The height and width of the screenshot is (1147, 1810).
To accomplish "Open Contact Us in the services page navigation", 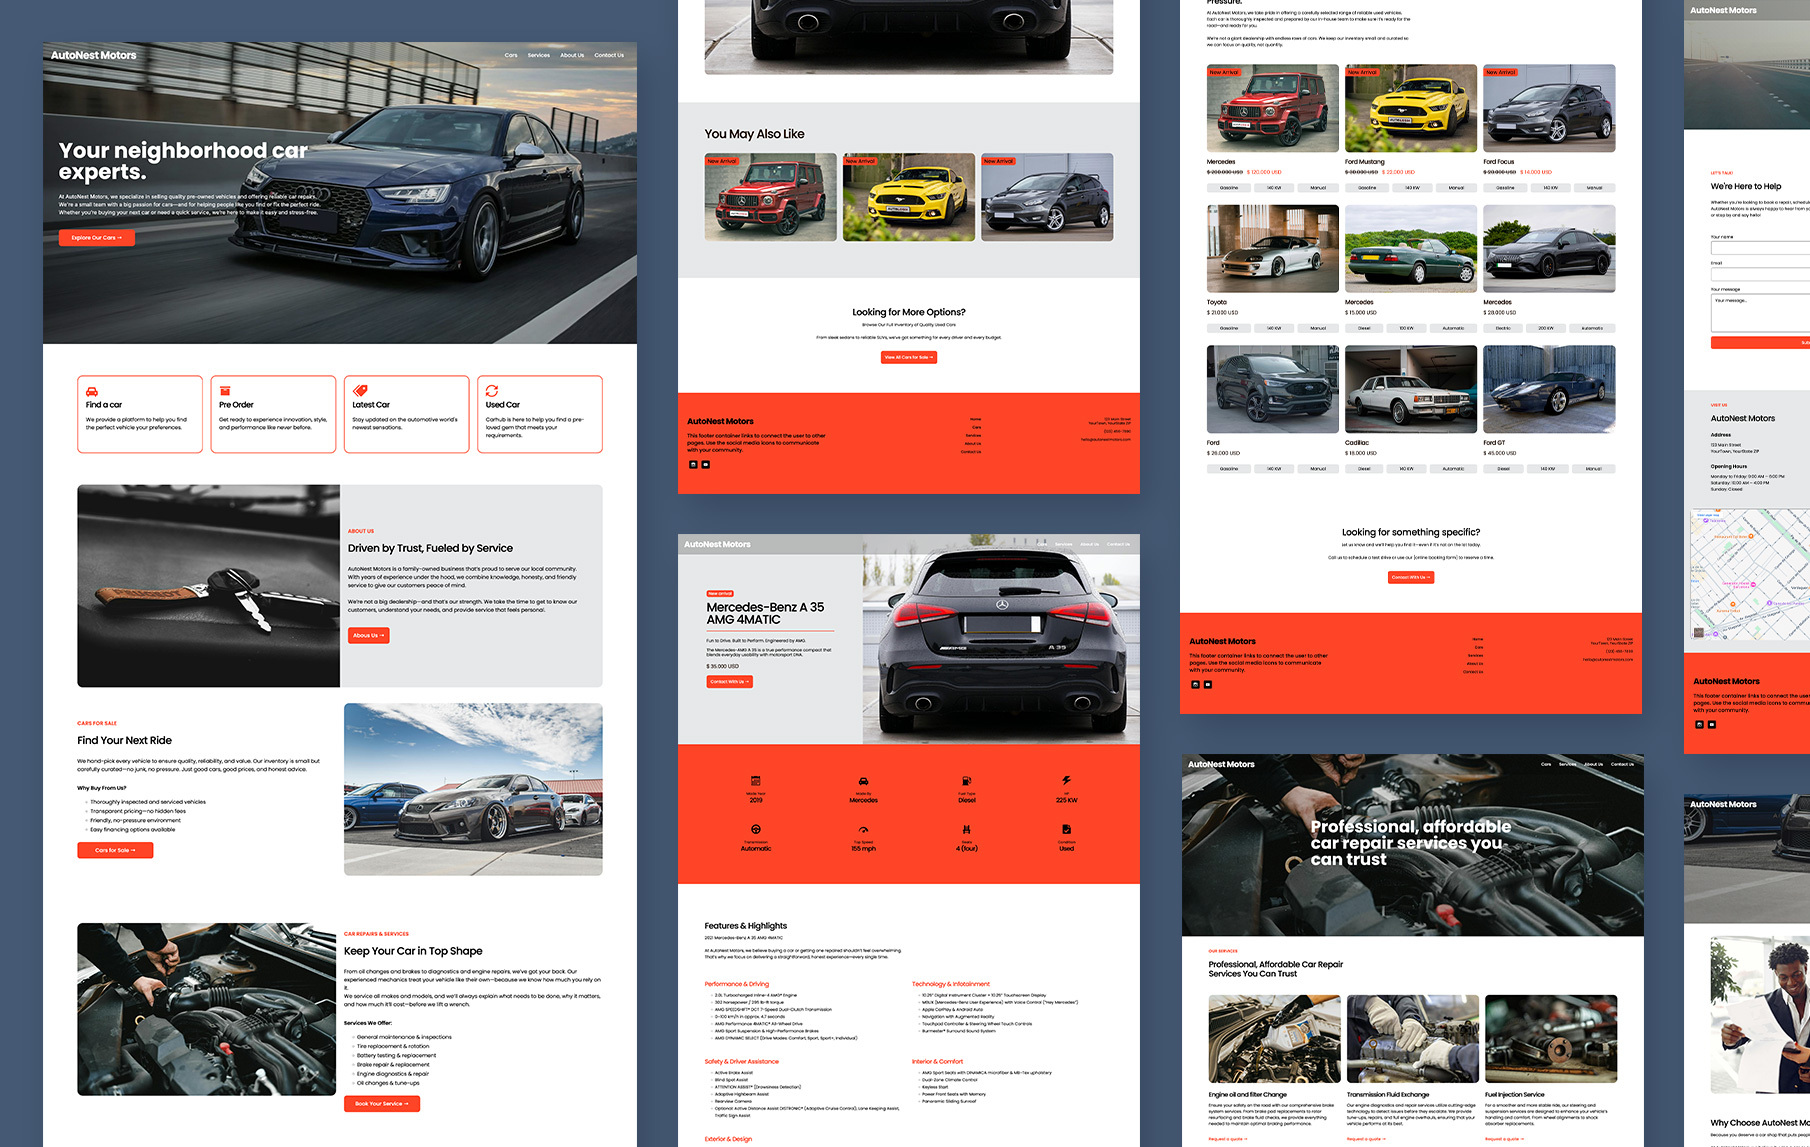I will [1622, 764].
